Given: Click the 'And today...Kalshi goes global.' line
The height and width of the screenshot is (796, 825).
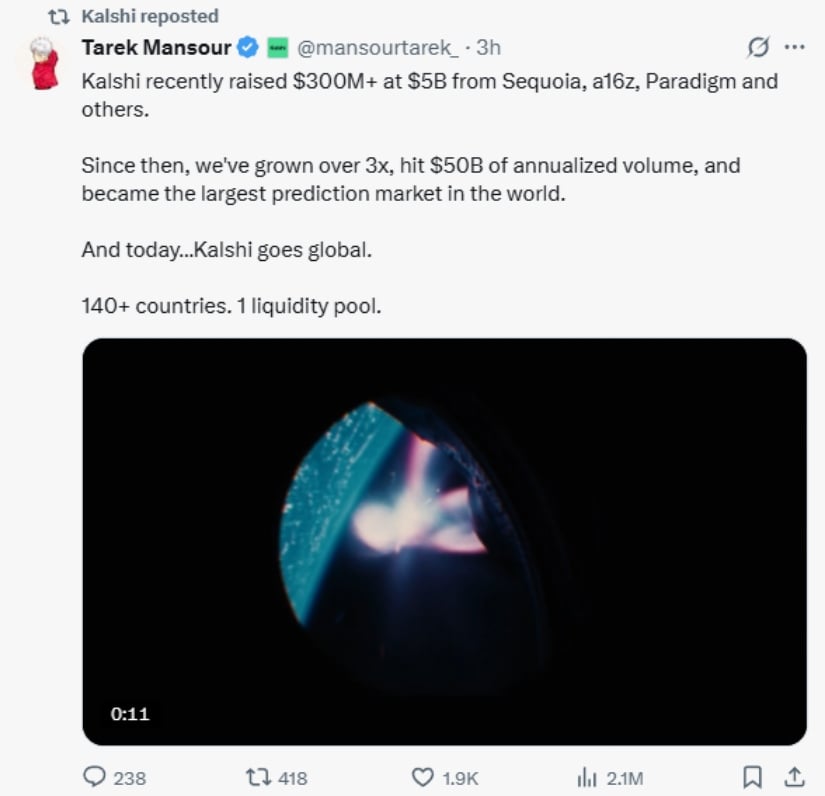Looking at the screenshot, I should pyautogui.click(x=226, y=249).
